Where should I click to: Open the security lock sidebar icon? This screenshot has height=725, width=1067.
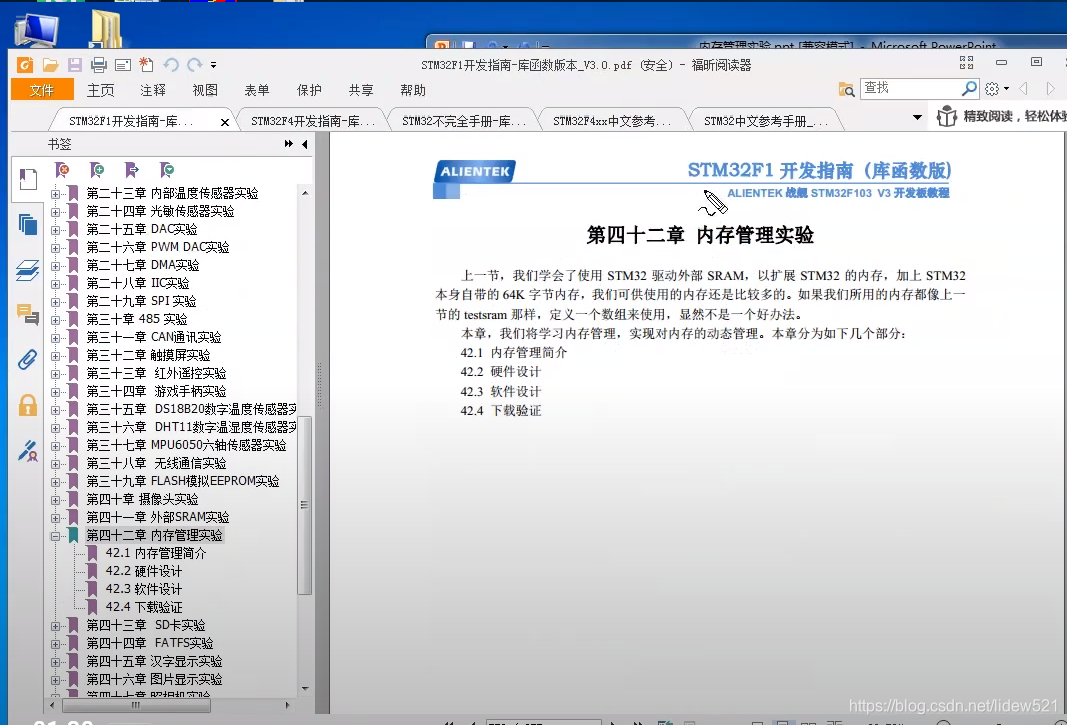pyautogui.click(x=28, y=405)
